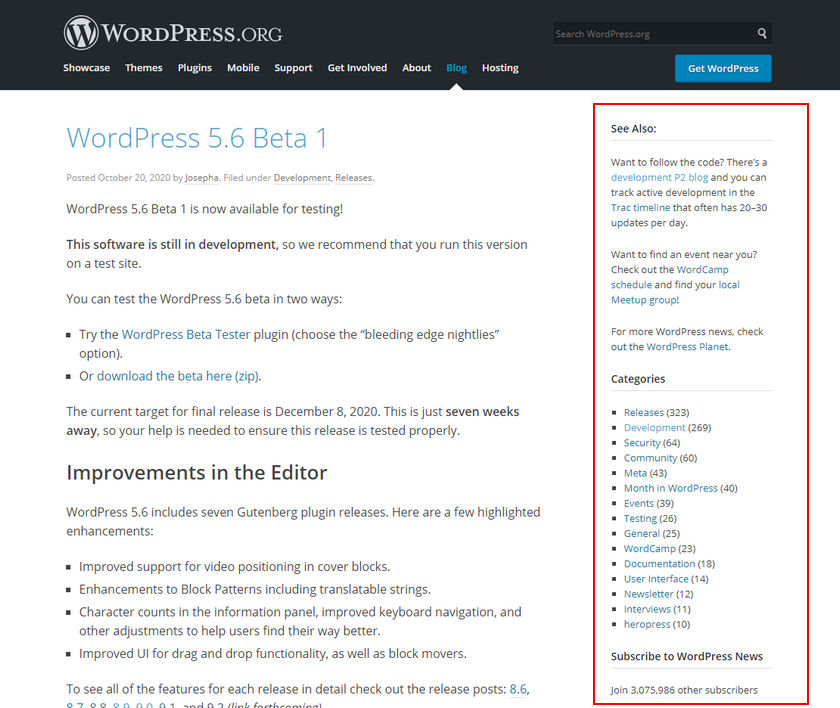Viewport: 840px width, 708px height.
Task: Open the Newsletter category link
Action: [649, 594]
